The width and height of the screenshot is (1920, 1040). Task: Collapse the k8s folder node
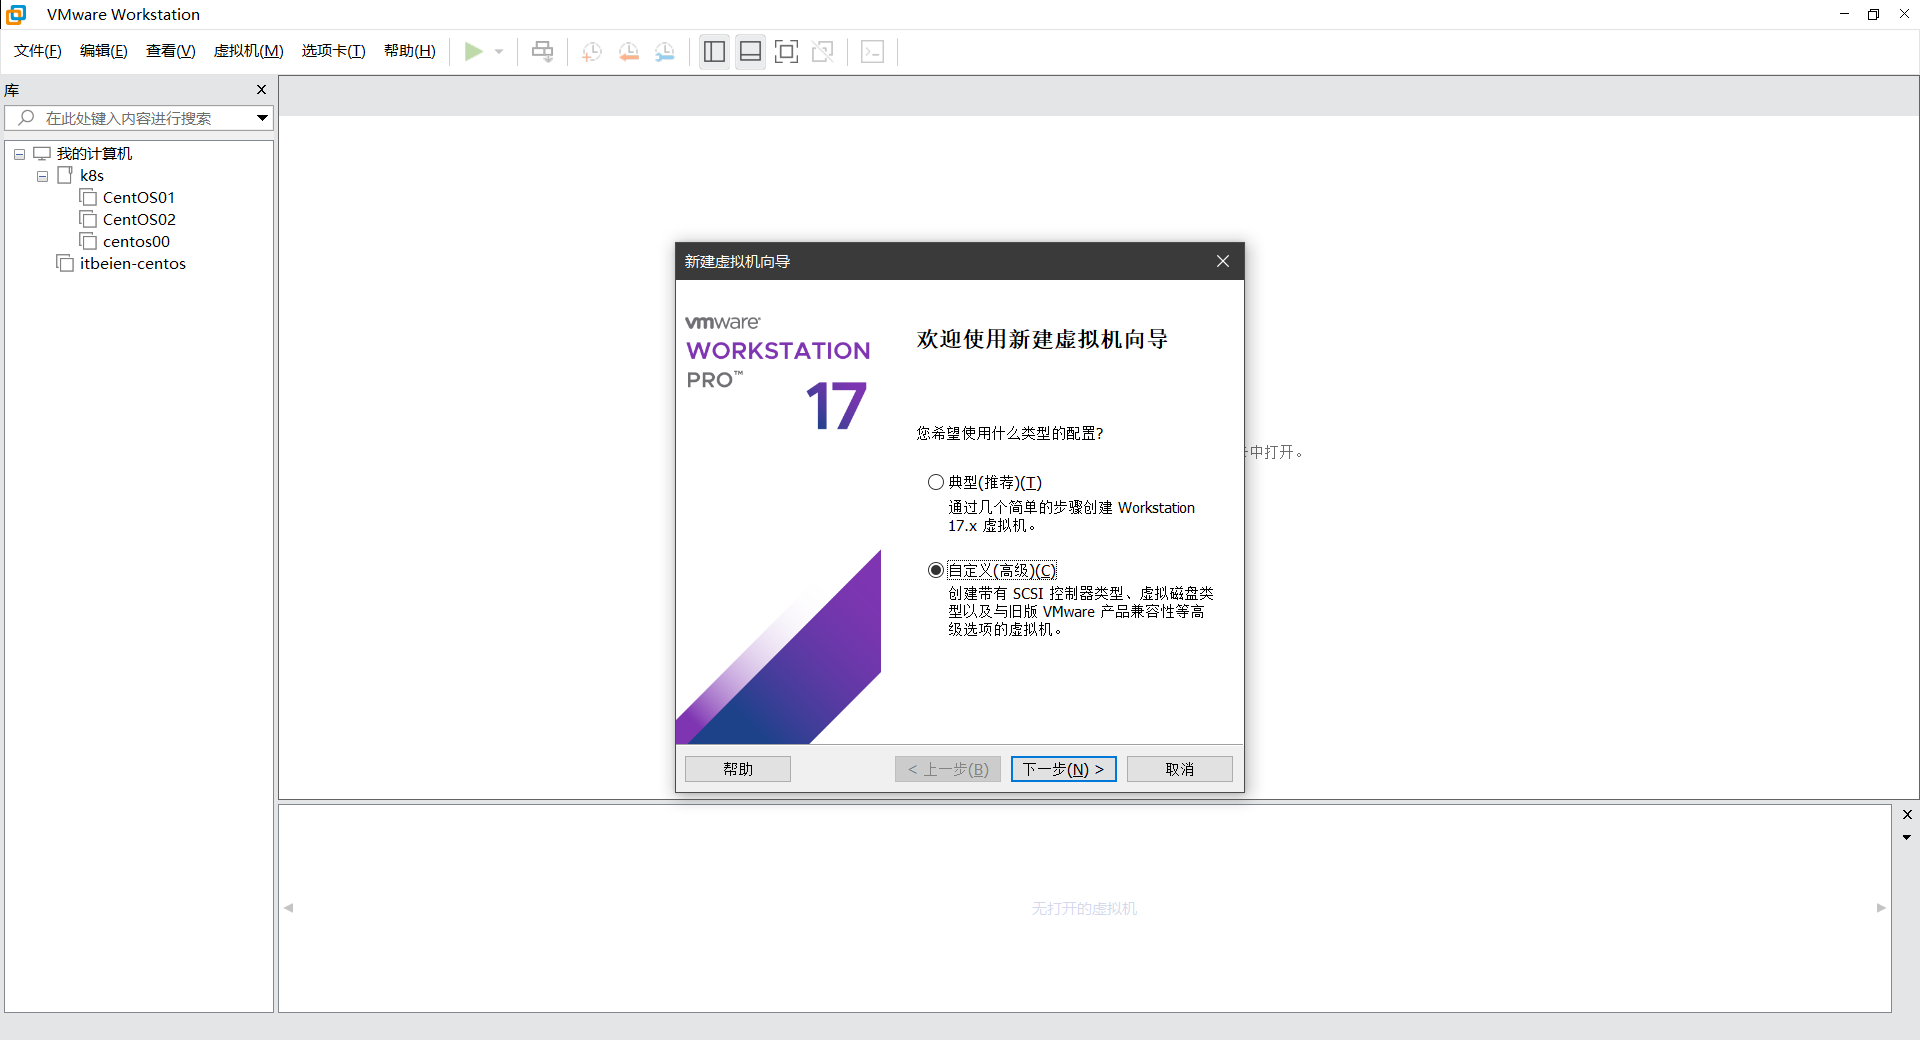pyautogui.click(x=43, y=176)
